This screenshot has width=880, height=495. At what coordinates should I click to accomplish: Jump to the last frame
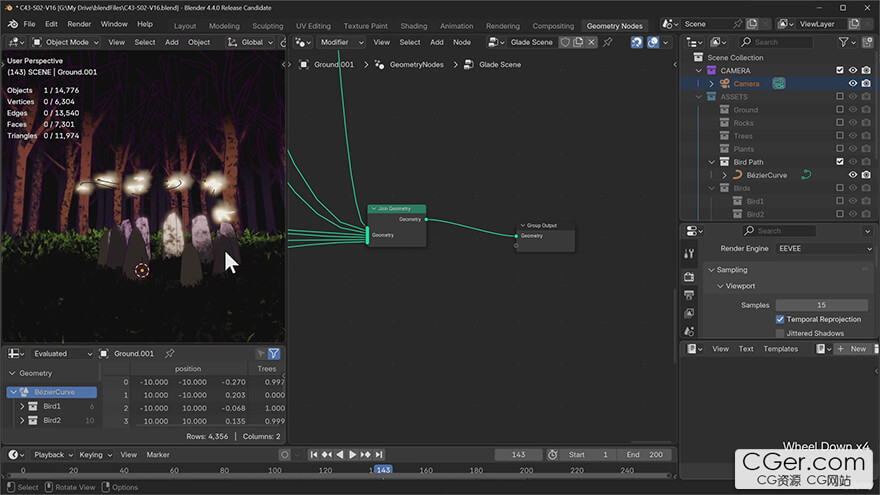pyautogui.click(x=379, y=455)
